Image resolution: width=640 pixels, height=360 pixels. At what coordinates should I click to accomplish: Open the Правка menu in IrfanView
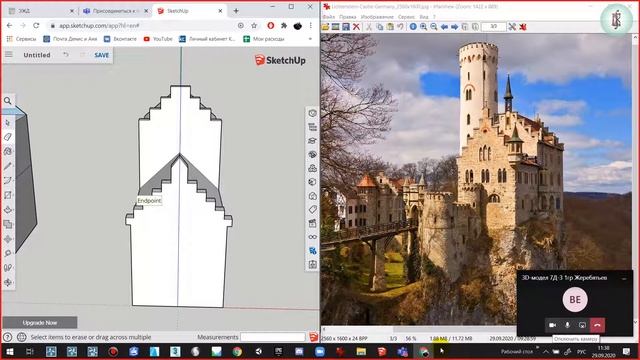click(x=348, y=17)
